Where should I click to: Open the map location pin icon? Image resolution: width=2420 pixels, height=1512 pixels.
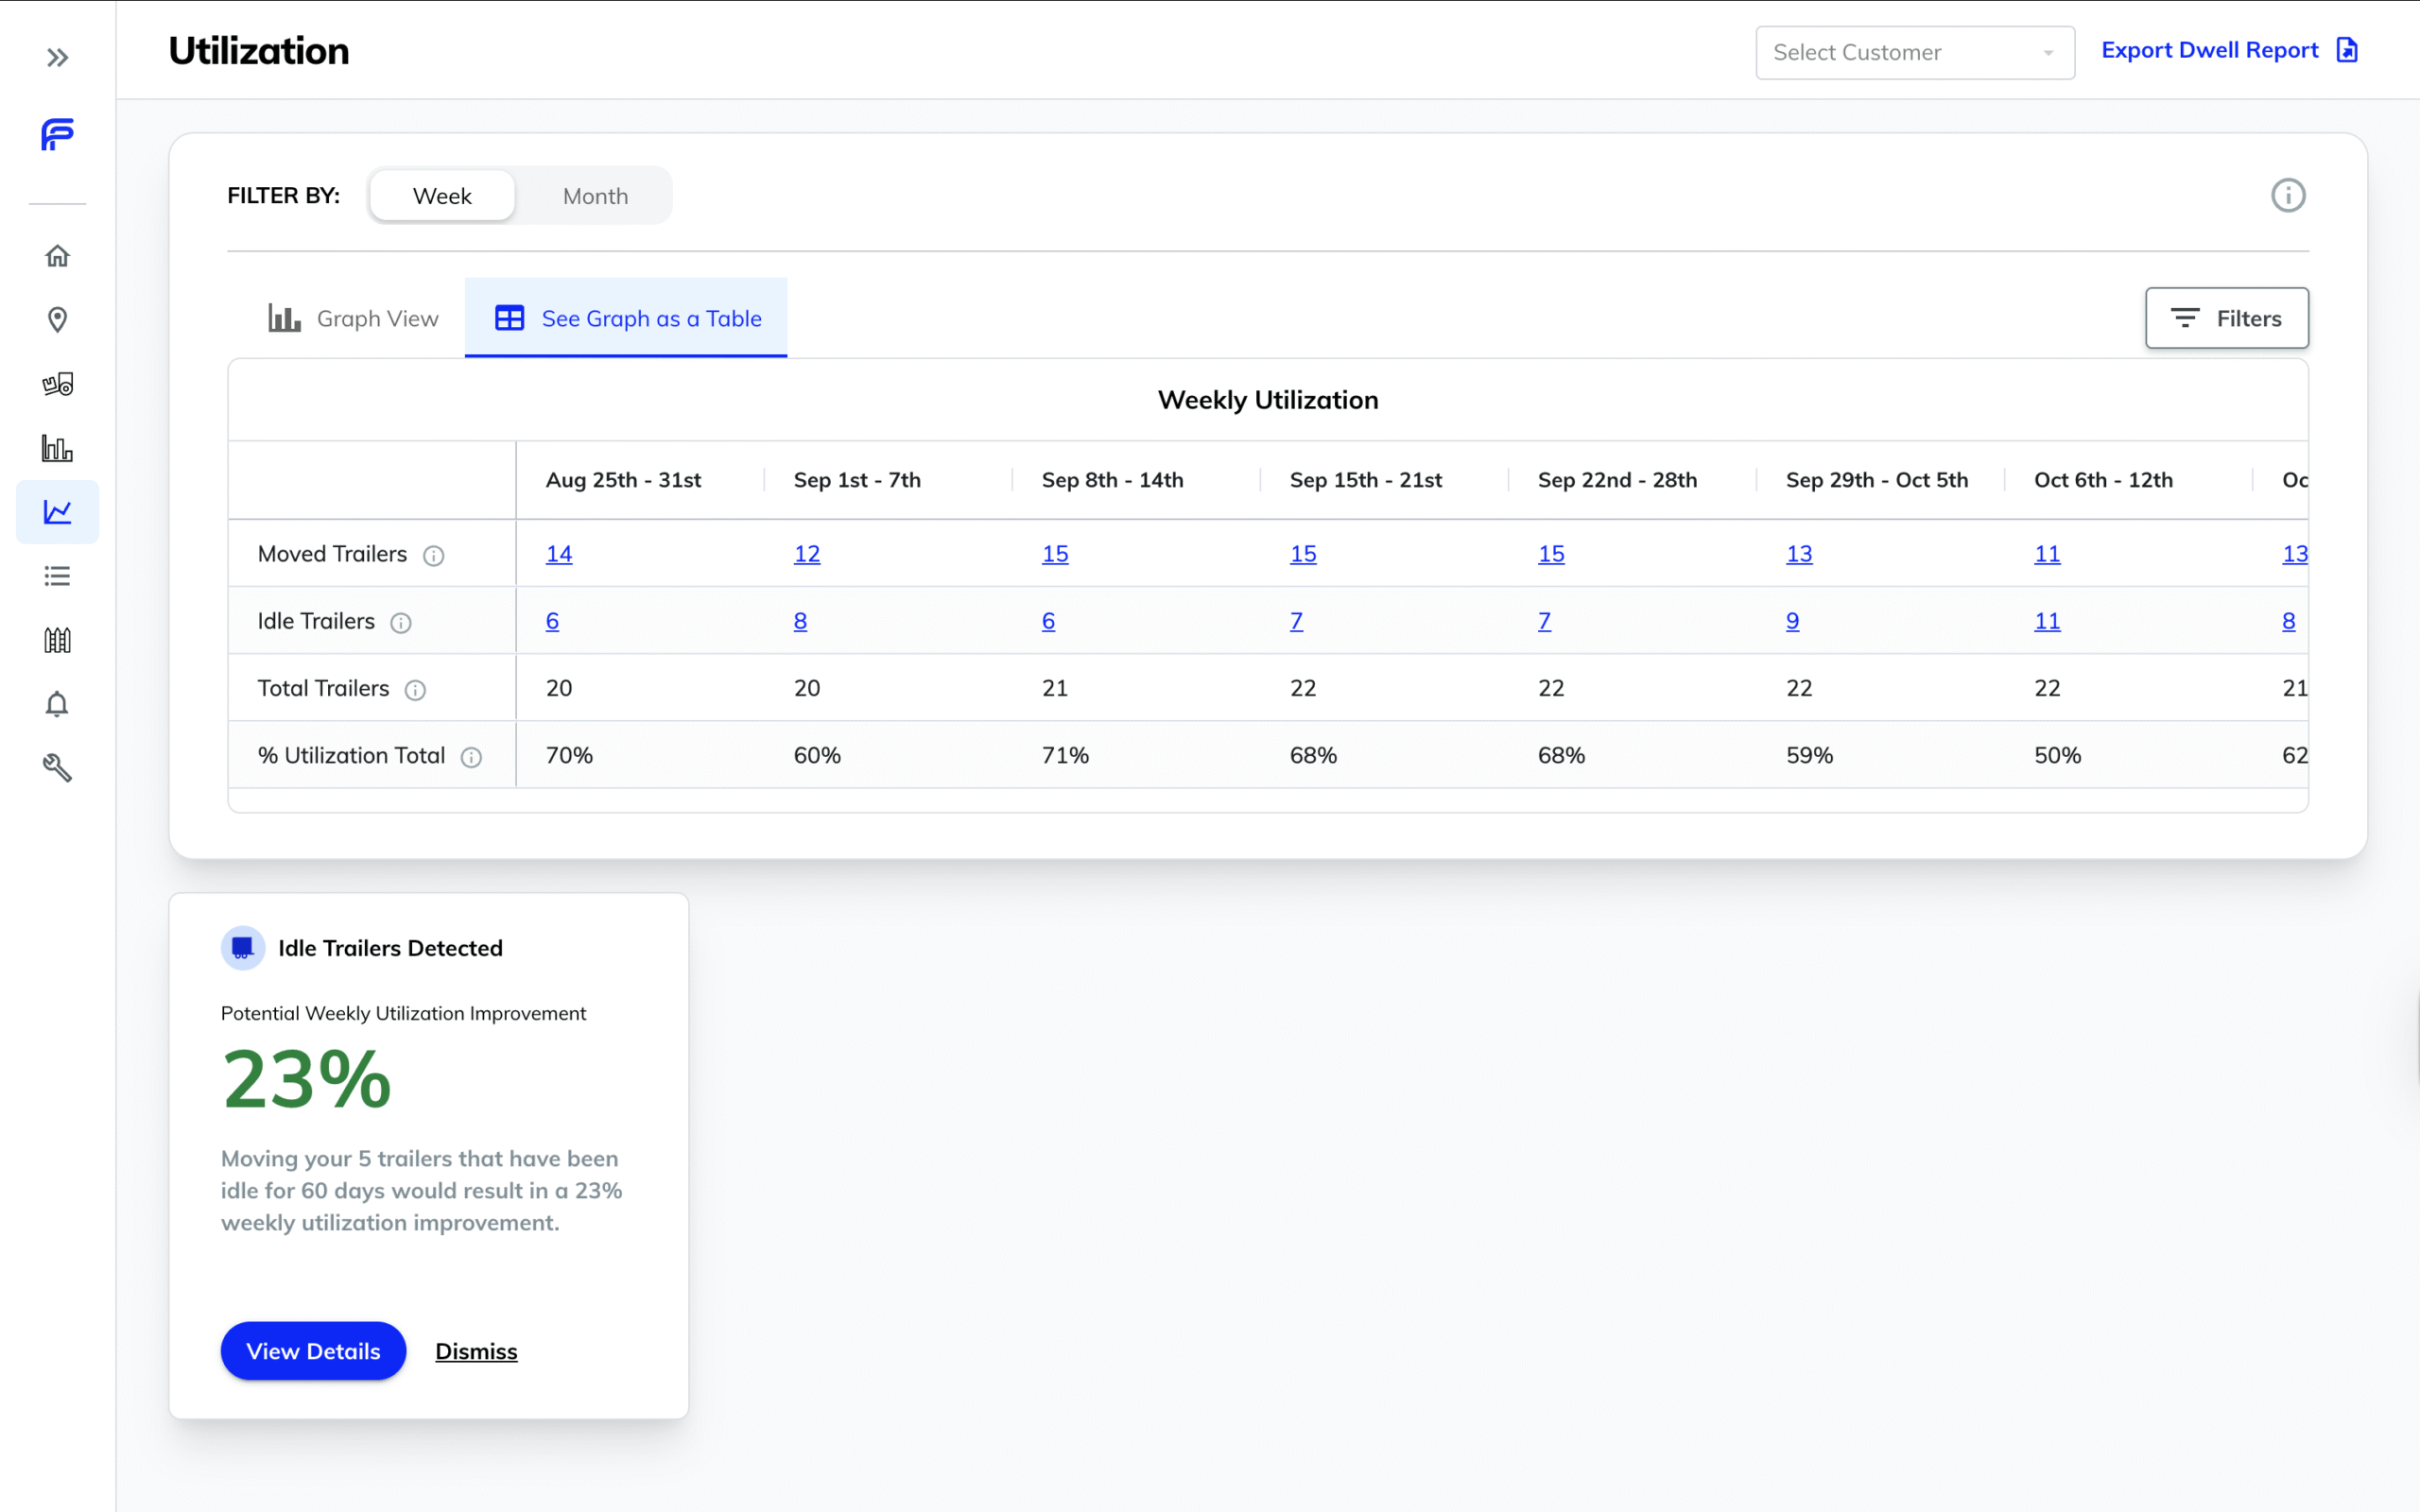[57, 320]
